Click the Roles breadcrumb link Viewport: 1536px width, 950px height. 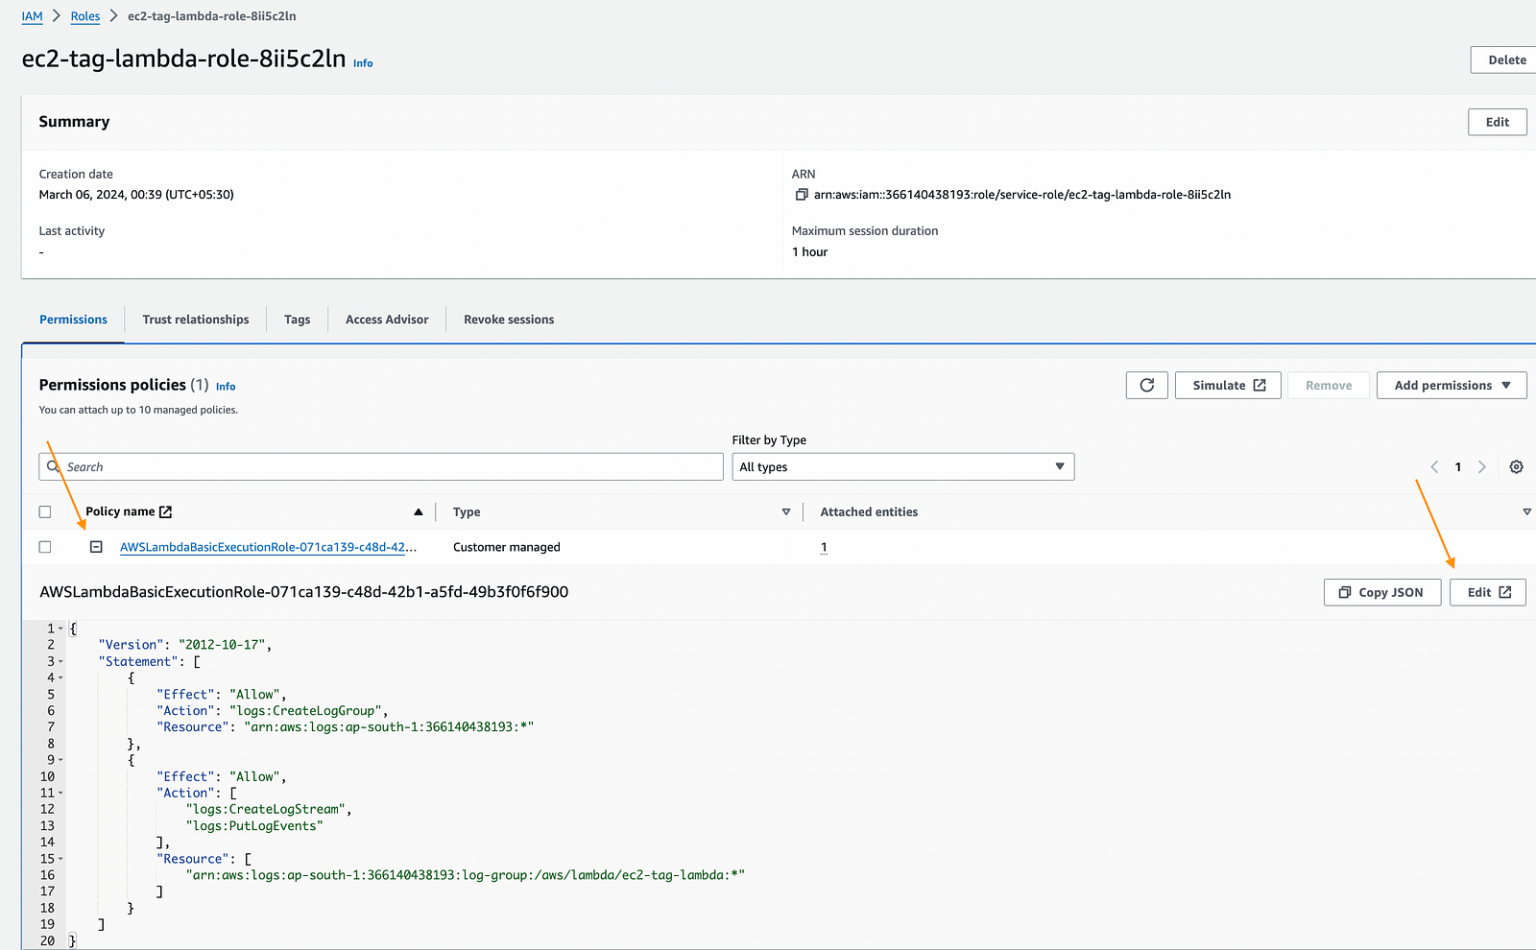[85, 16]
